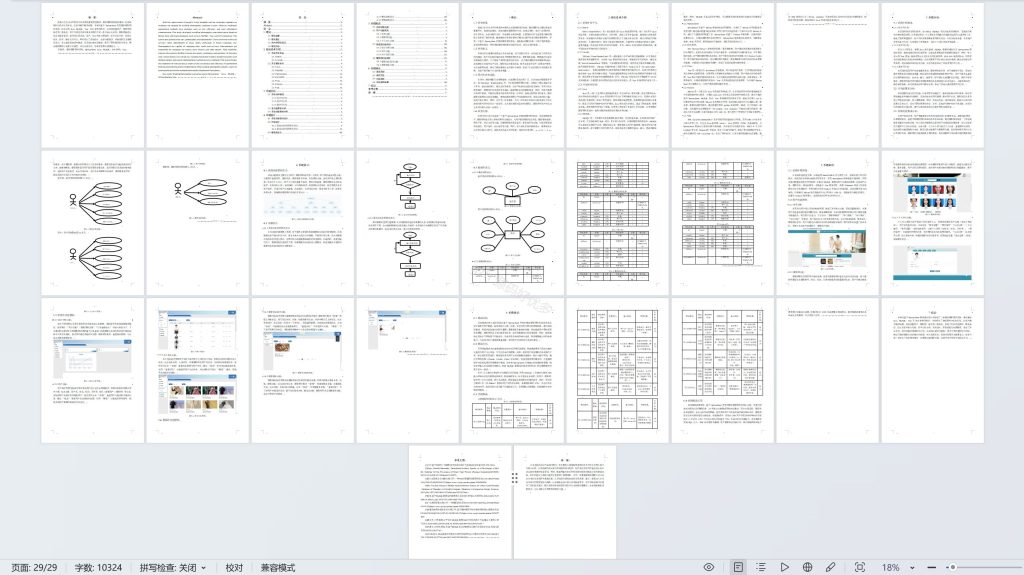The width and height of the screenshot is (1024, 575).
Task: Open 拼写检查: 关闭 spell check dropdown
Action: point(172,567)
